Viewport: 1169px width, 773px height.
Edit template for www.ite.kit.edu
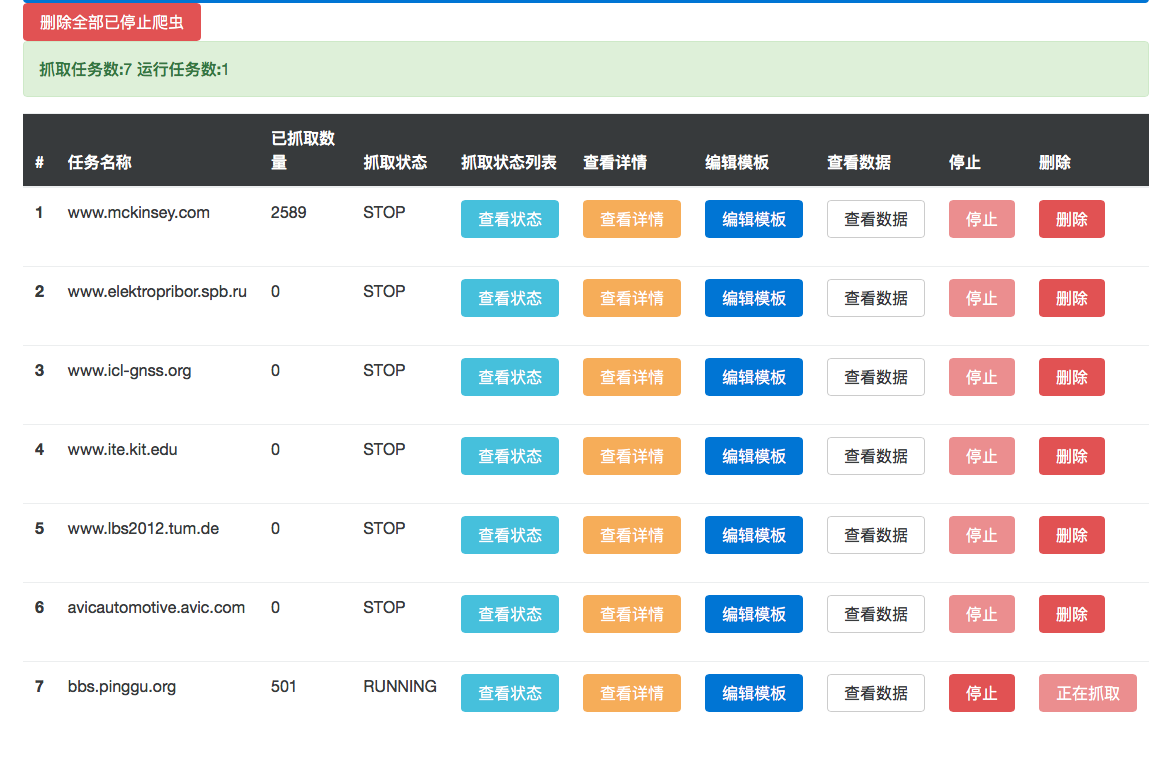click(753, 456)
